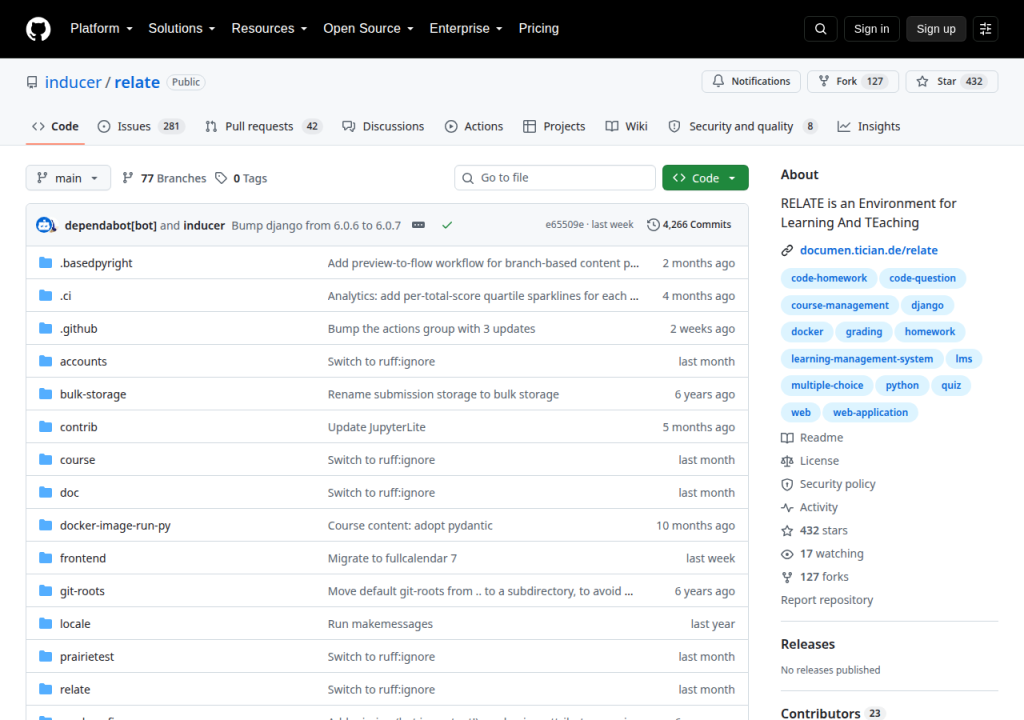Click the Notifications button
Image resolution: width=1024 pixels, height=720 pixels.
click(751, 81)
